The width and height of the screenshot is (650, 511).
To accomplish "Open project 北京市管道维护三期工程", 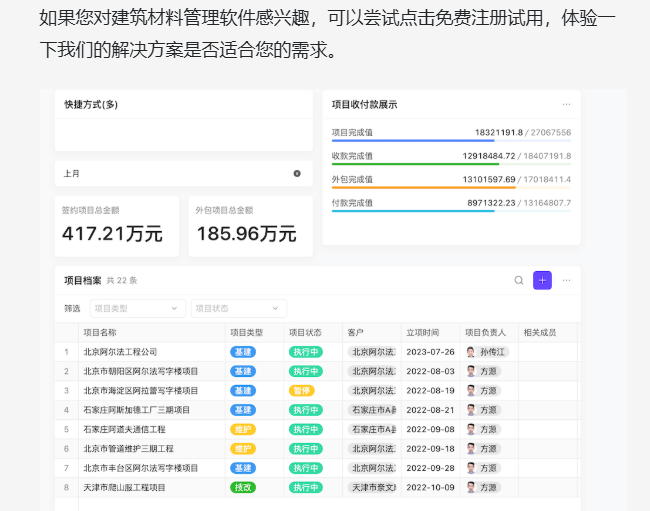I will tap(129, 449).
